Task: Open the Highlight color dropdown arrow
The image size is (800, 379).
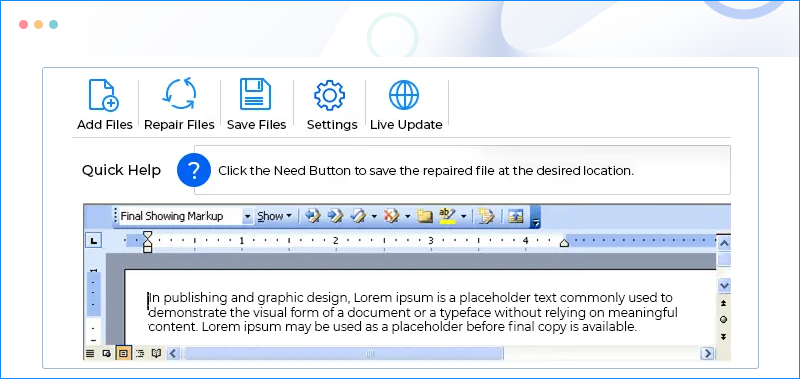Action: [463, 216]
